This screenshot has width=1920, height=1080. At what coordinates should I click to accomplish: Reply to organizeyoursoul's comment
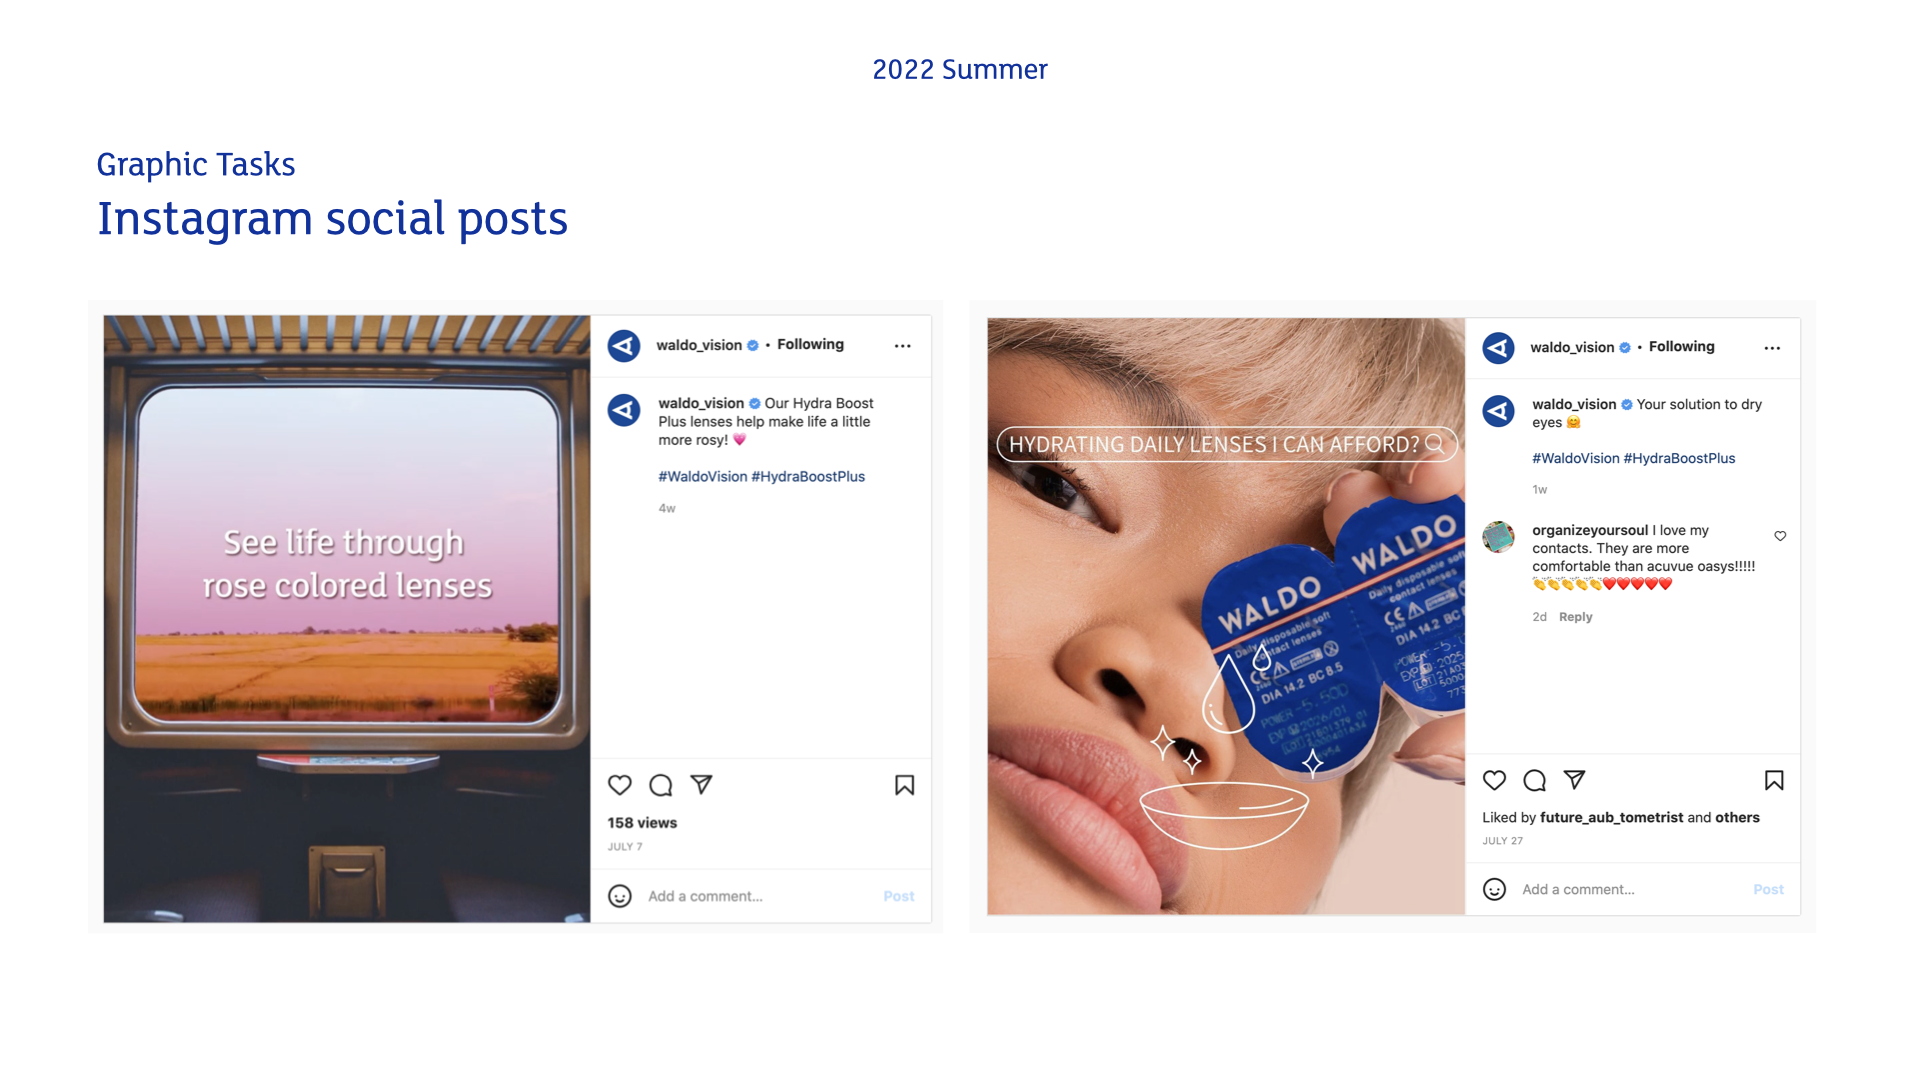click(x=1576, y=617)
